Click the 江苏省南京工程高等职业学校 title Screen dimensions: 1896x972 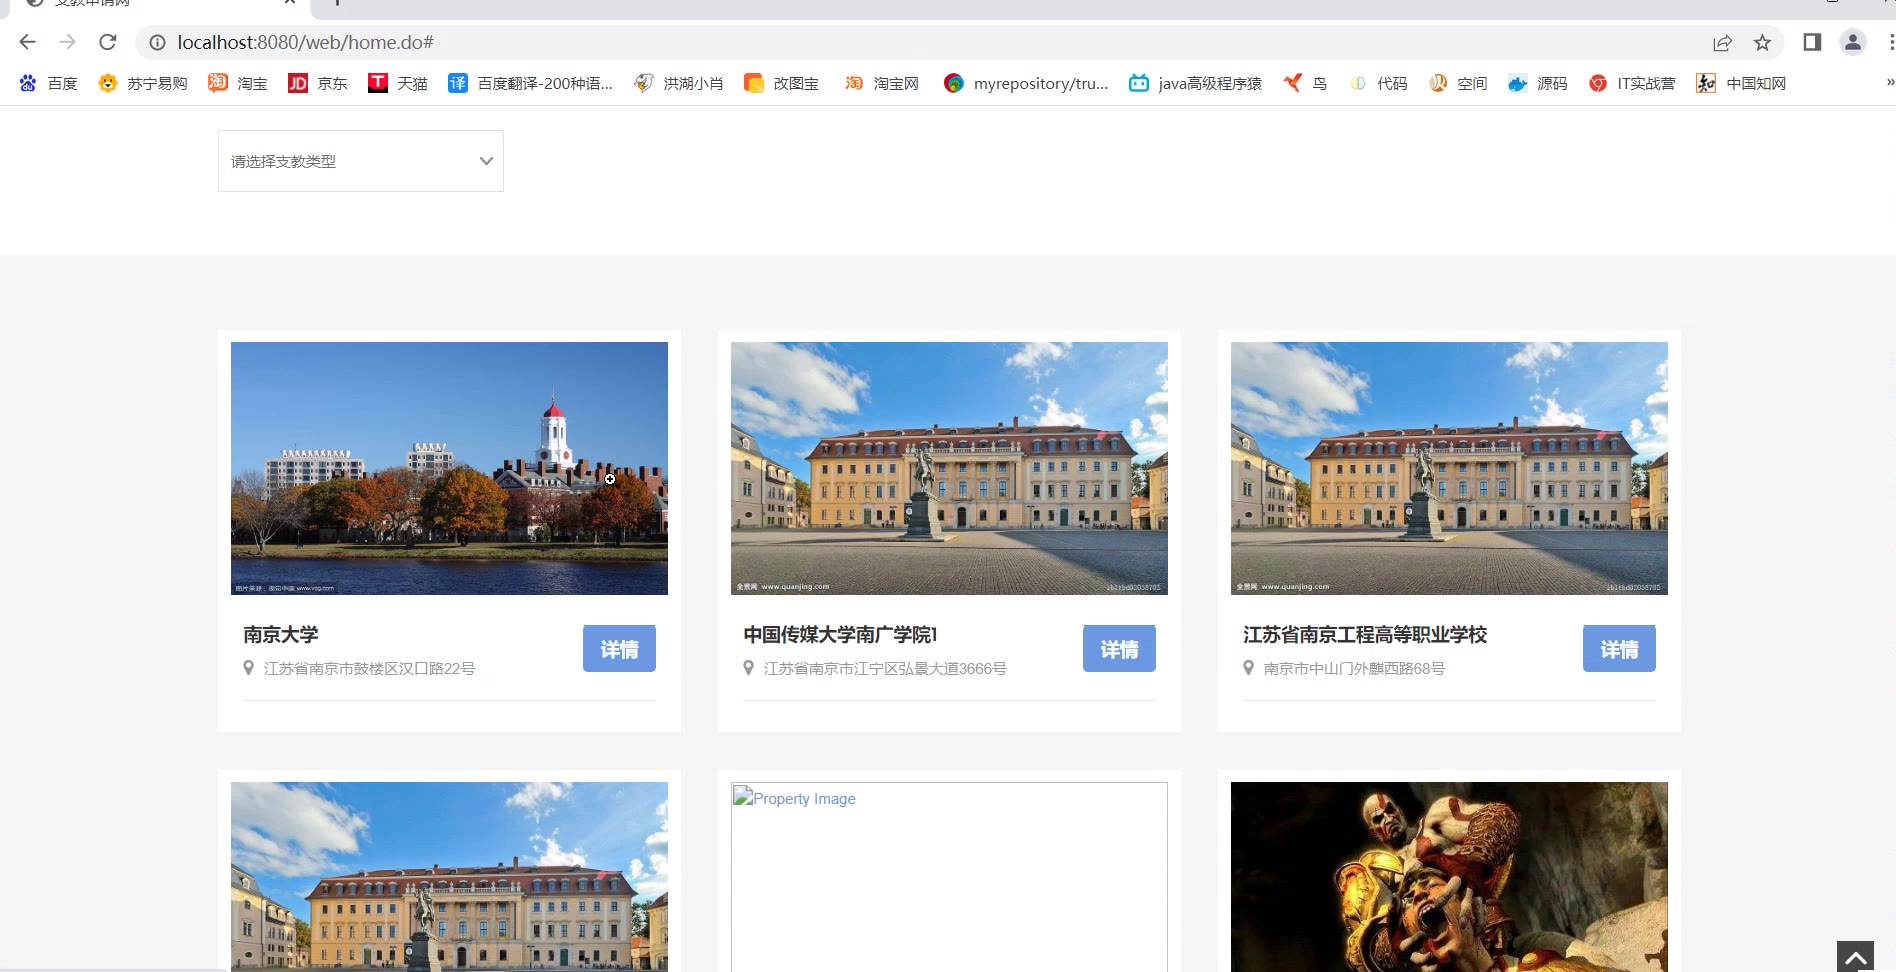click(x=1365, y=635)
